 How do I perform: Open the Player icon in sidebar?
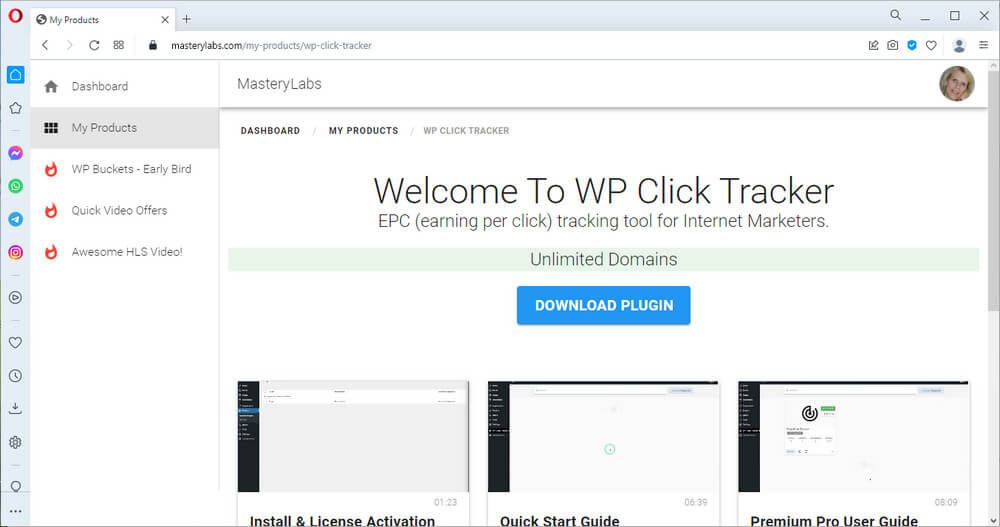pyautogui.click(x=15, y=297)
